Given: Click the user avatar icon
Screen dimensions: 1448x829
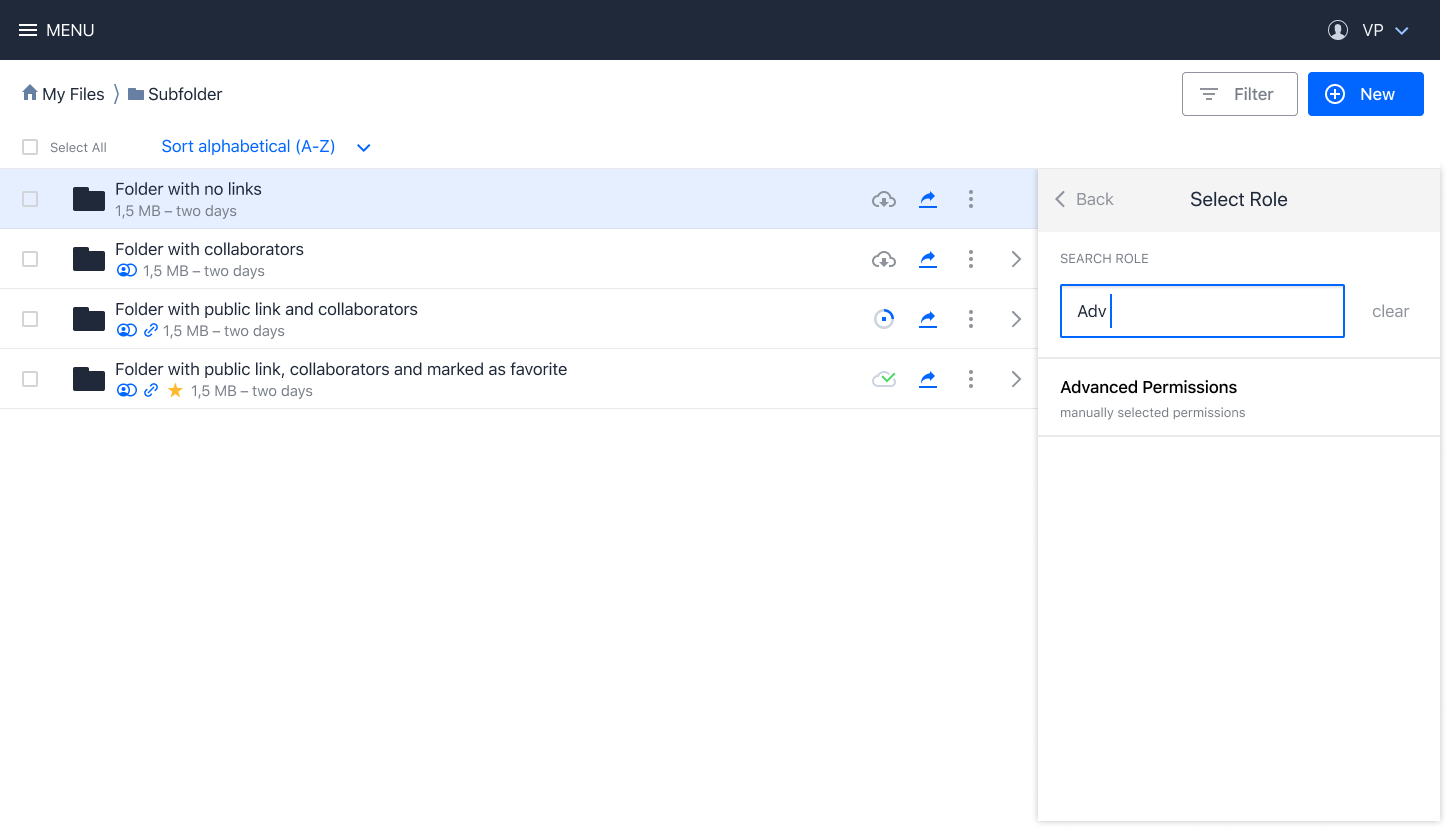Looking at the screenshot, I should coord(1338,30).
